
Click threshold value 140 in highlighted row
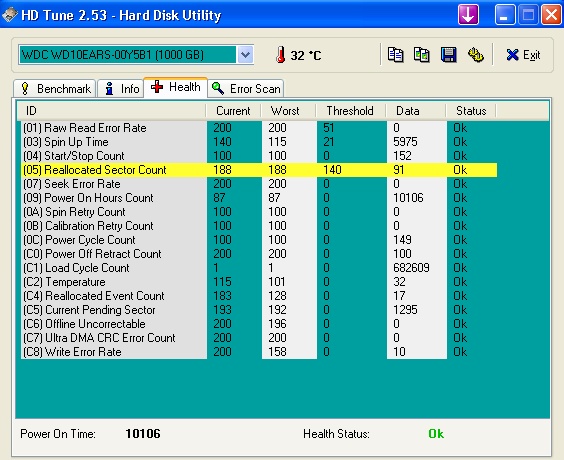332,170
